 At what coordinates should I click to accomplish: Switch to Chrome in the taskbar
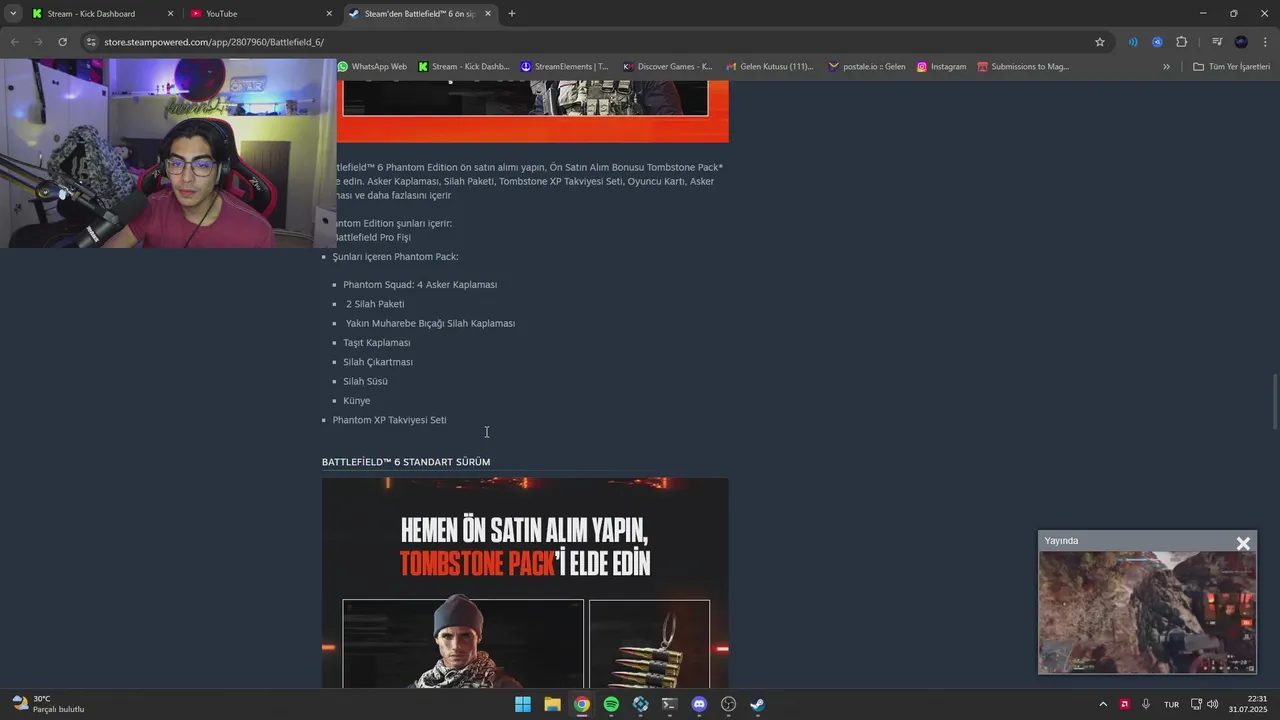click(581, 704)
